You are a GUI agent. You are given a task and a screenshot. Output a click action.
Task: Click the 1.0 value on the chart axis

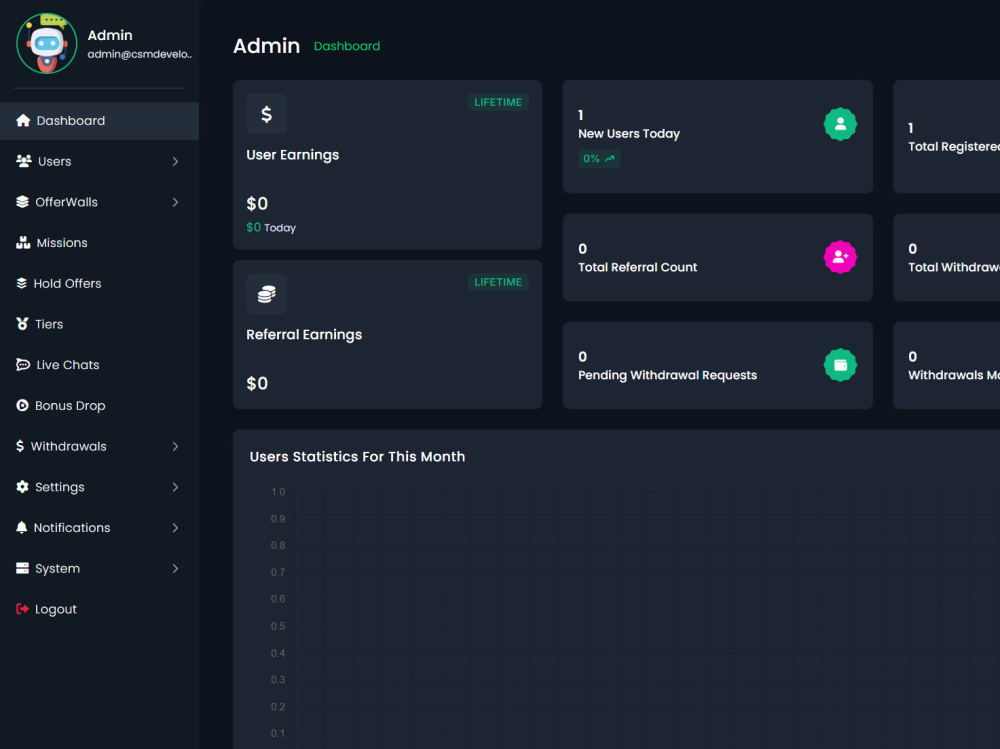click(x=278, y=492)
